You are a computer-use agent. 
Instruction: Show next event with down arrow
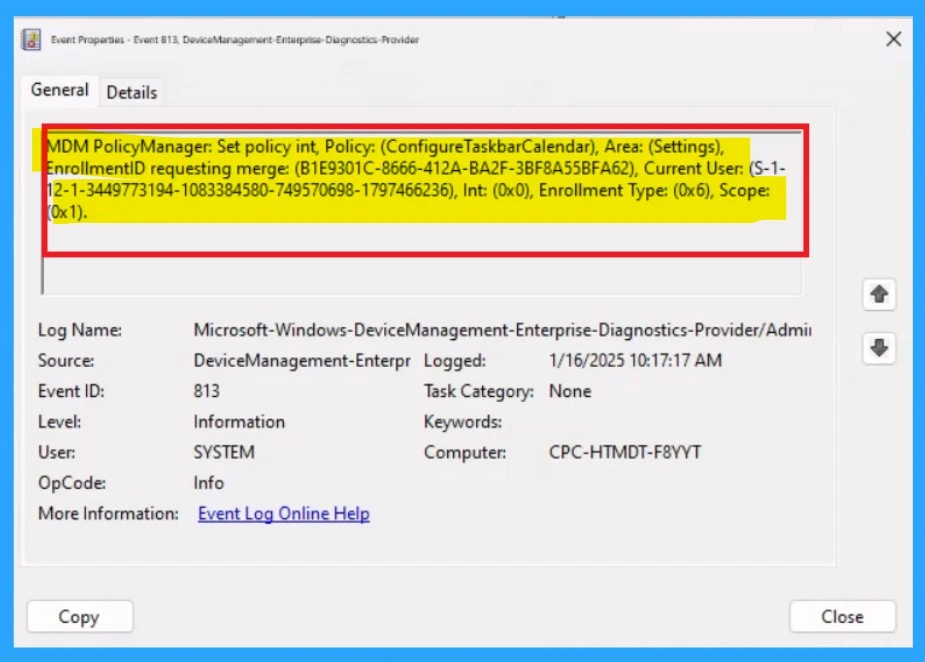[x=879, y=348]
